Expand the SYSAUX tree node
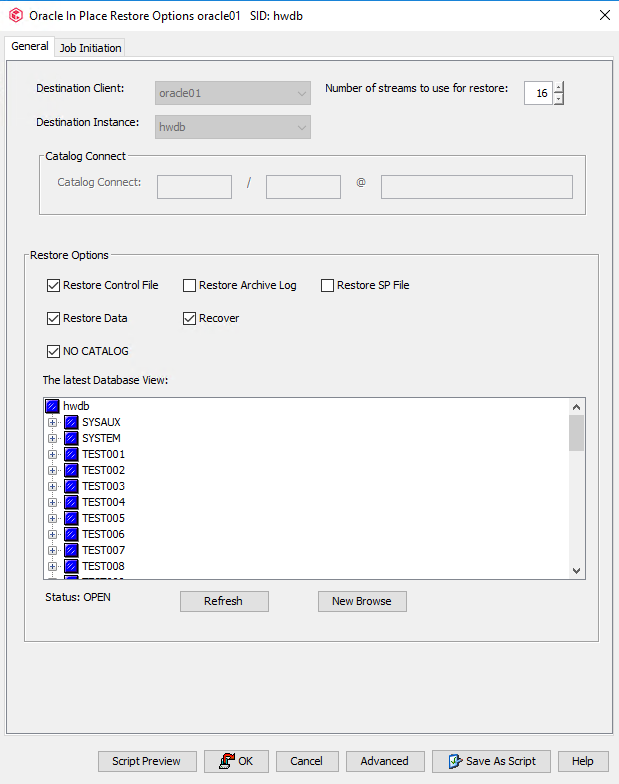The height and width of the screenshot is (784, 619). pyautogui.click(x=53, y=422)
